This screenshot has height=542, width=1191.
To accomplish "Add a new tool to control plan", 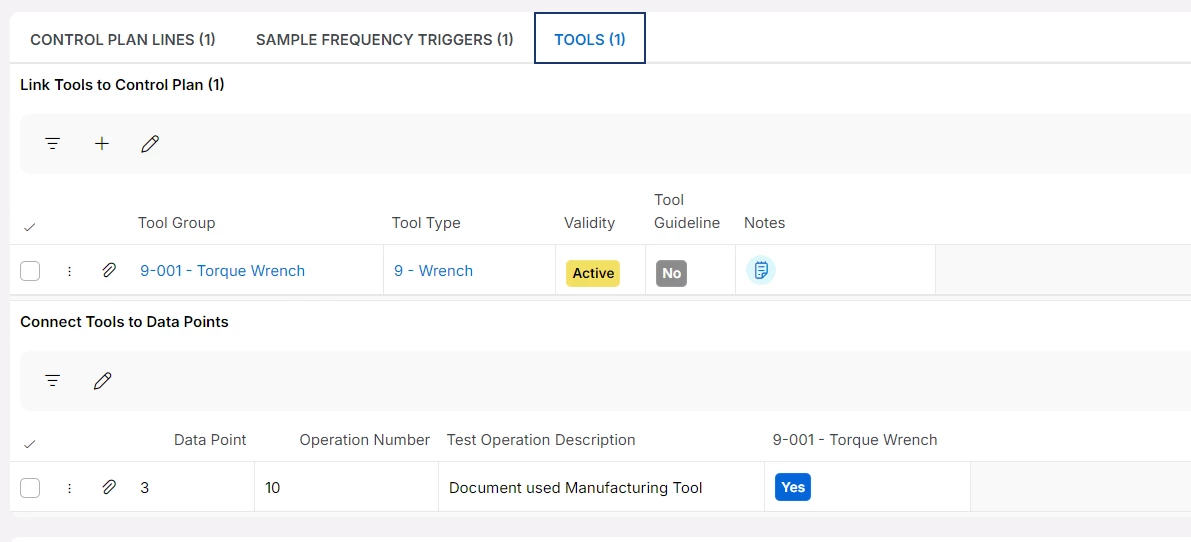I will pyautogui.click(x=102, y=144).
